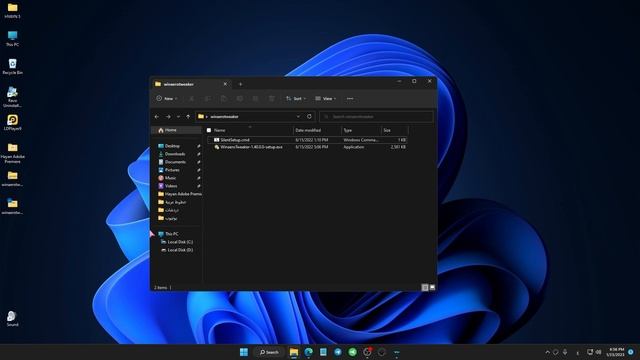
Task: Go up one folder level
Action: pos(188,117)
